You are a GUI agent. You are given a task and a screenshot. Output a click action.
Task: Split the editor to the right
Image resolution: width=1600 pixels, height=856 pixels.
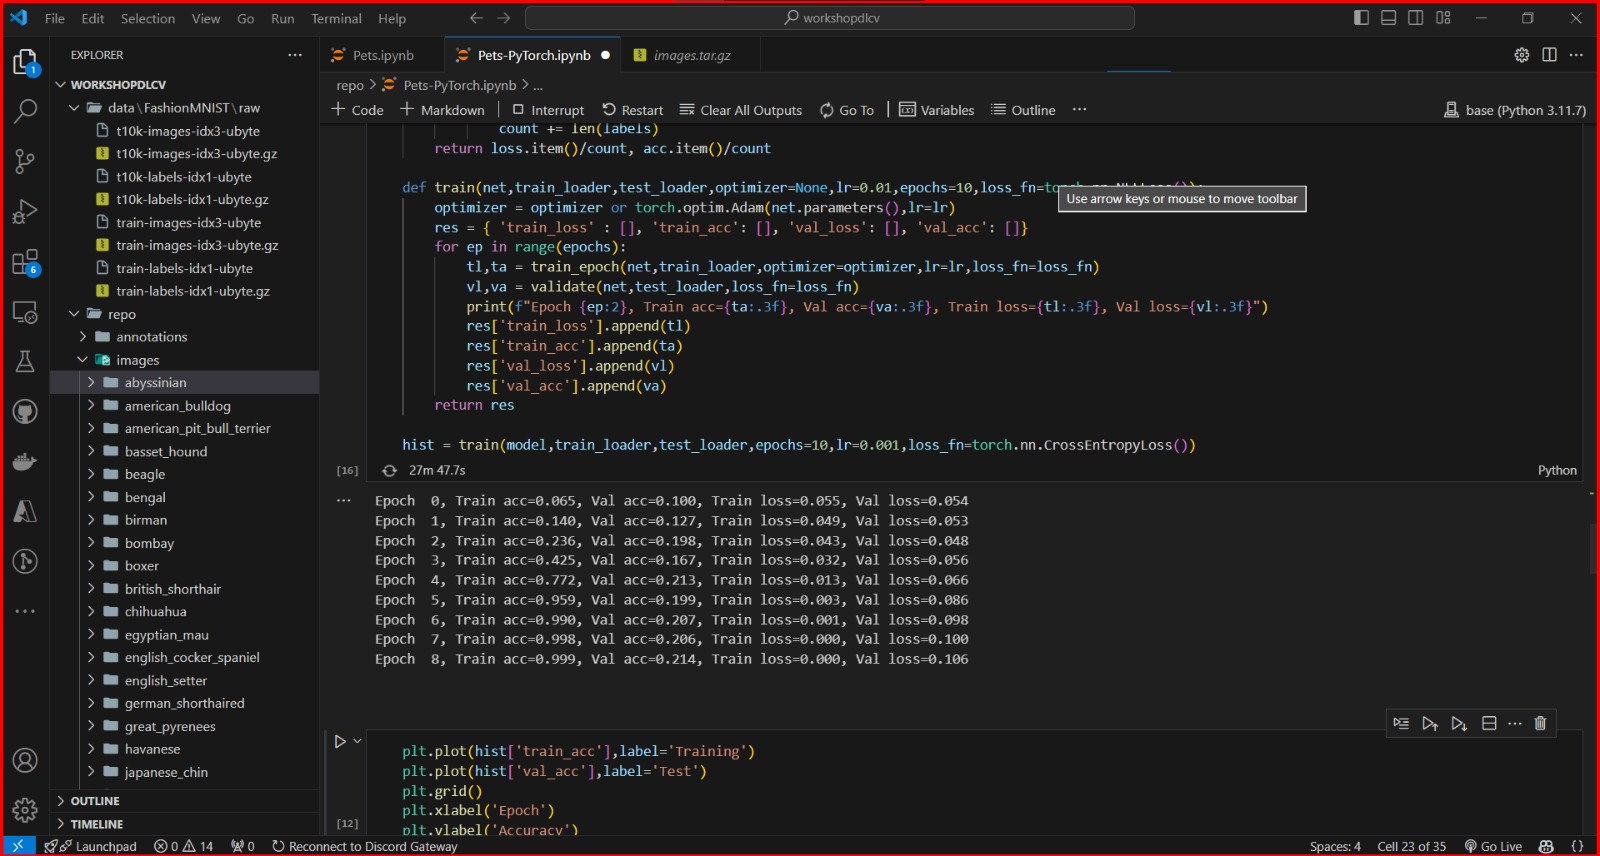1549,55
